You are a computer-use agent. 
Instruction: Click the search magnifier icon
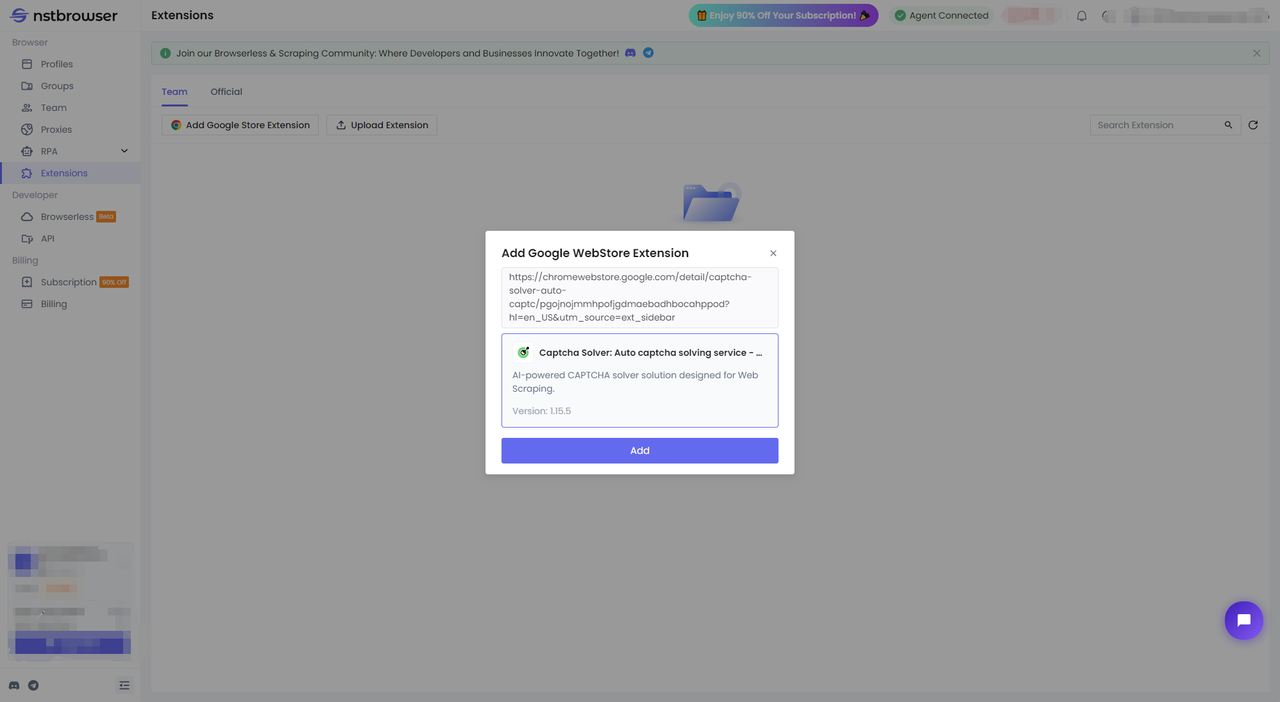1229,125
